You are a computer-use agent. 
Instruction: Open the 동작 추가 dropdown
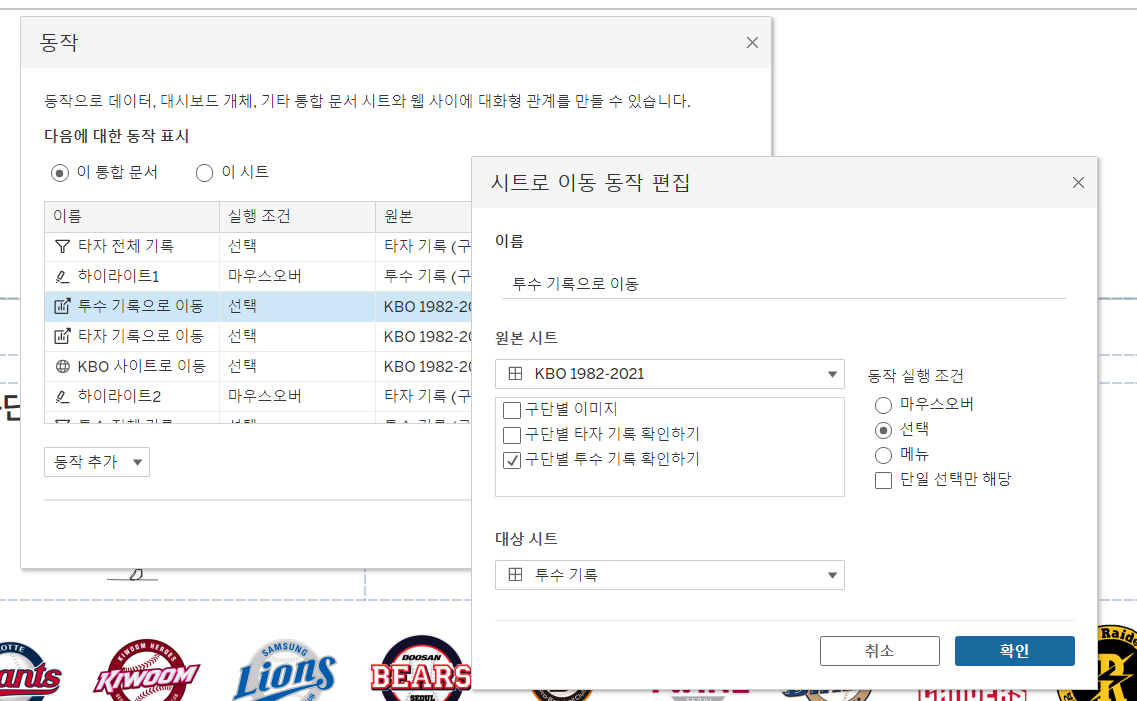click(97, 462)
